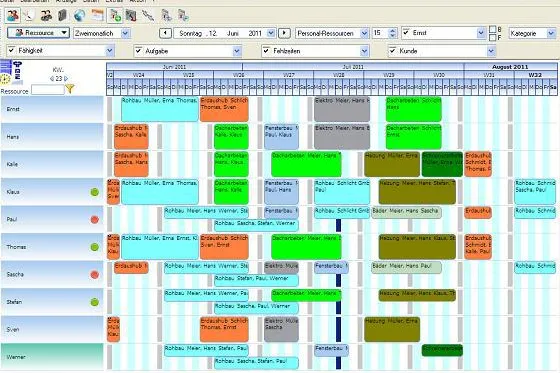
Task: Toggle the Fehlzeiten checkbox
Action: (266, 51)
